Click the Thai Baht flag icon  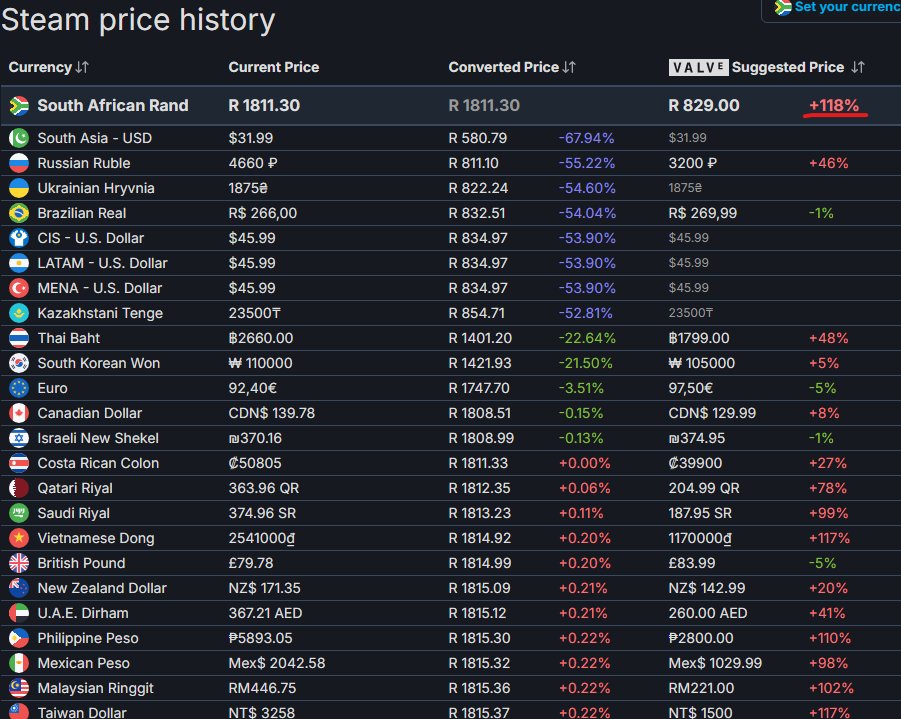[19, 339]
